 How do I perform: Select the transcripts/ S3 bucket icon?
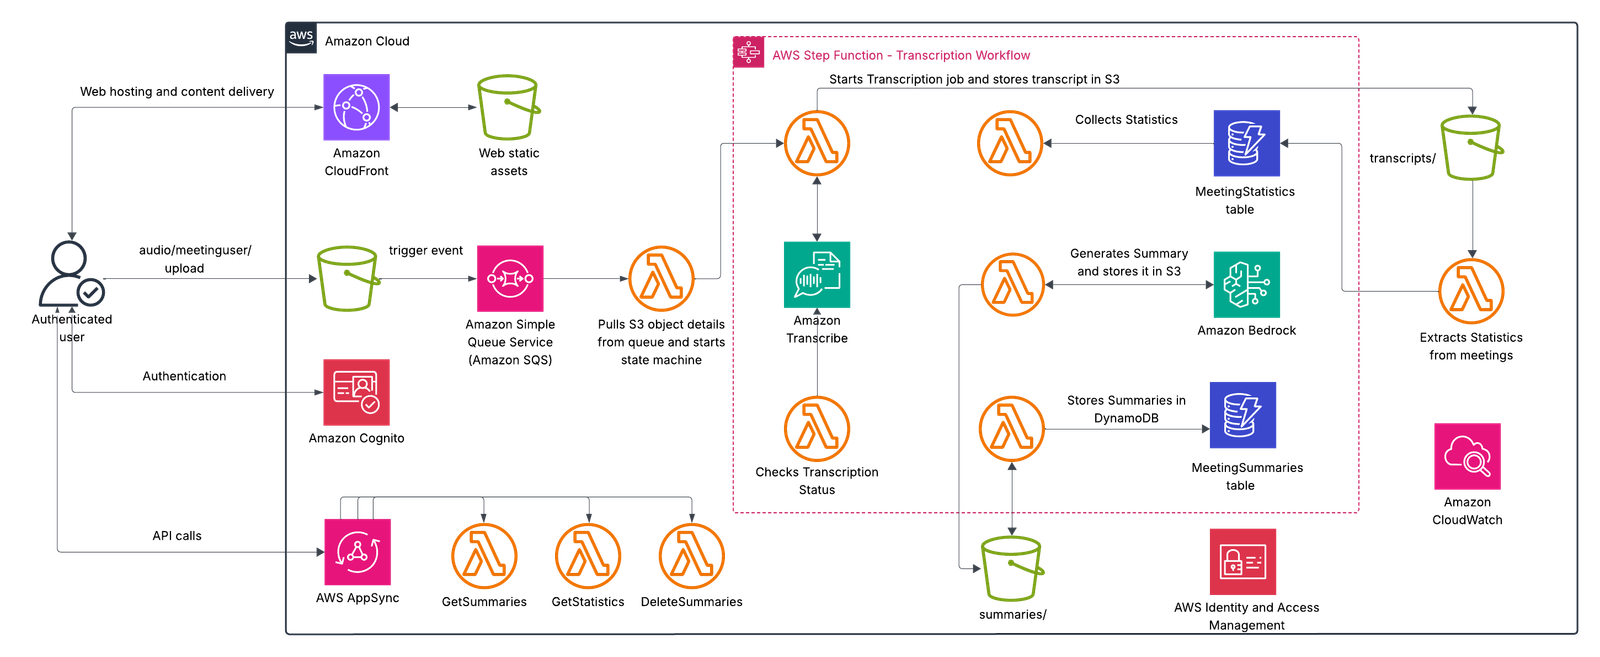[x=1472, y=148]
